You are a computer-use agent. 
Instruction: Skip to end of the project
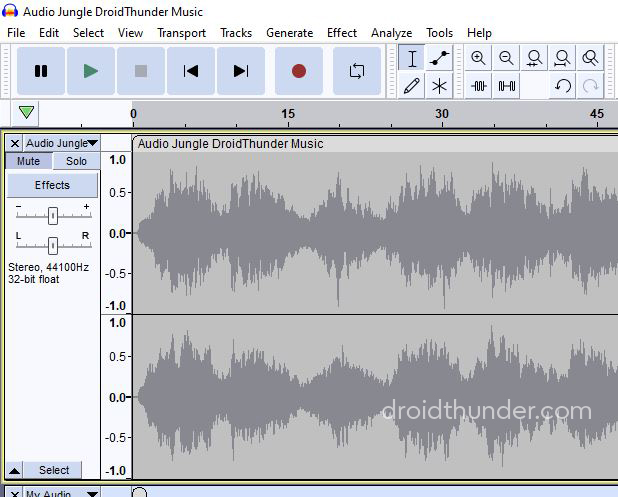coord(241,71)
